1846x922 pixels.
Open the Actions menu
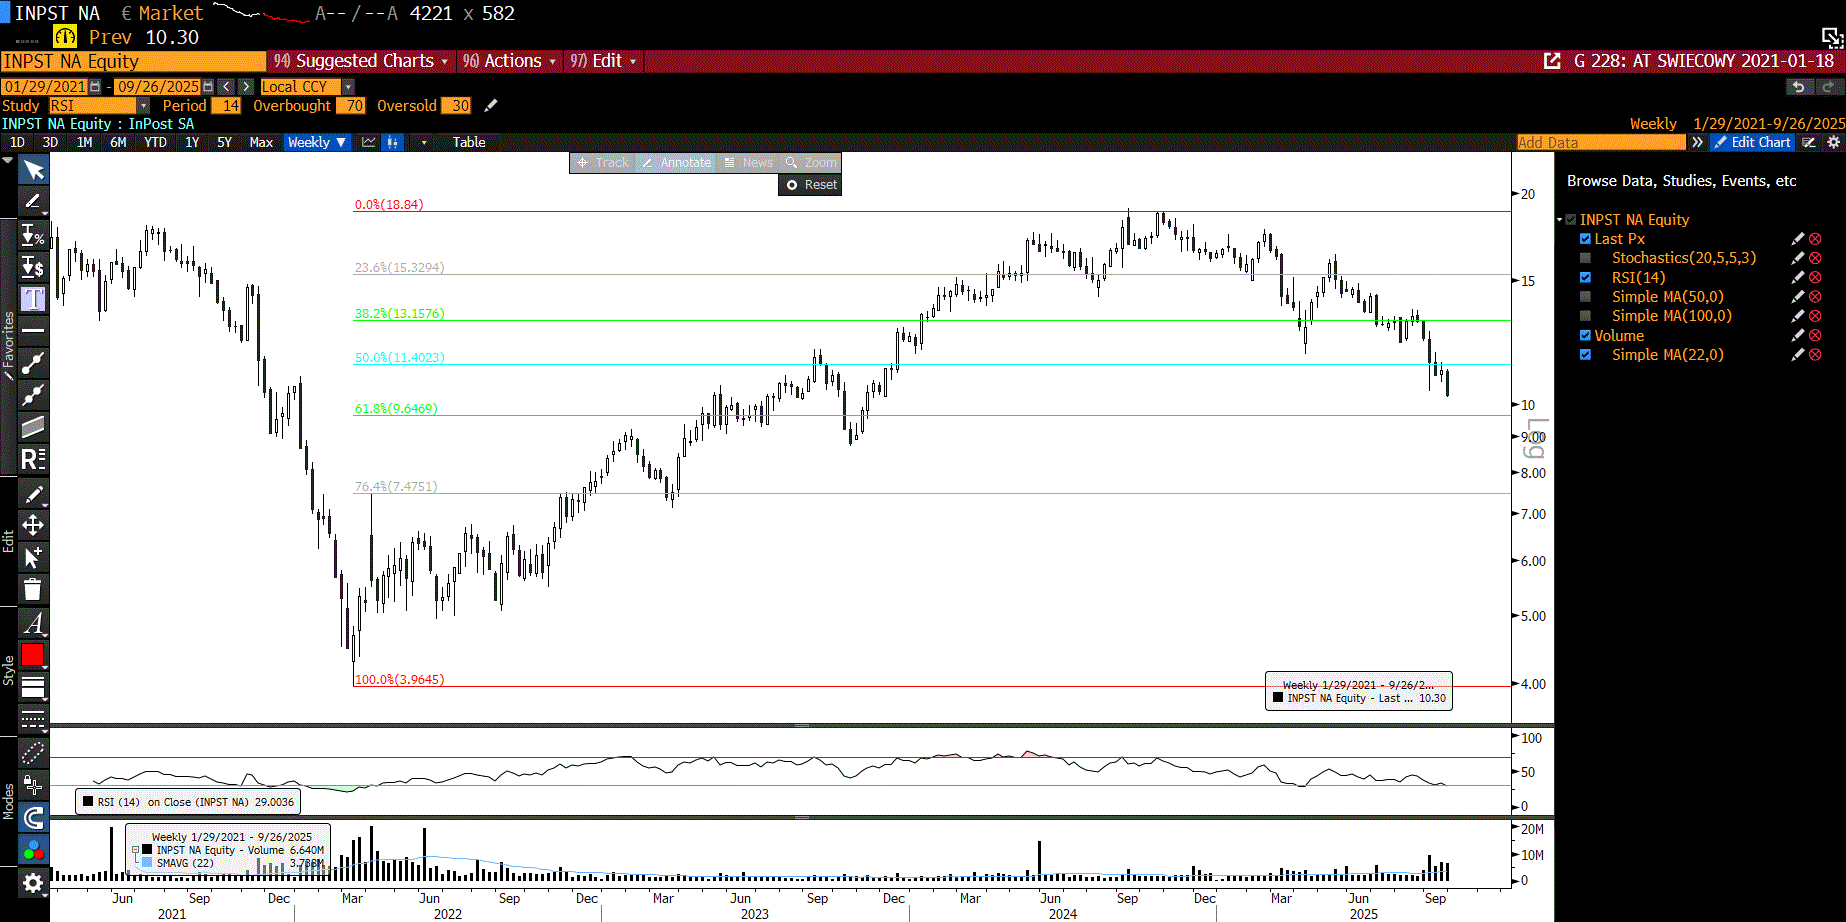click(508, 61)
